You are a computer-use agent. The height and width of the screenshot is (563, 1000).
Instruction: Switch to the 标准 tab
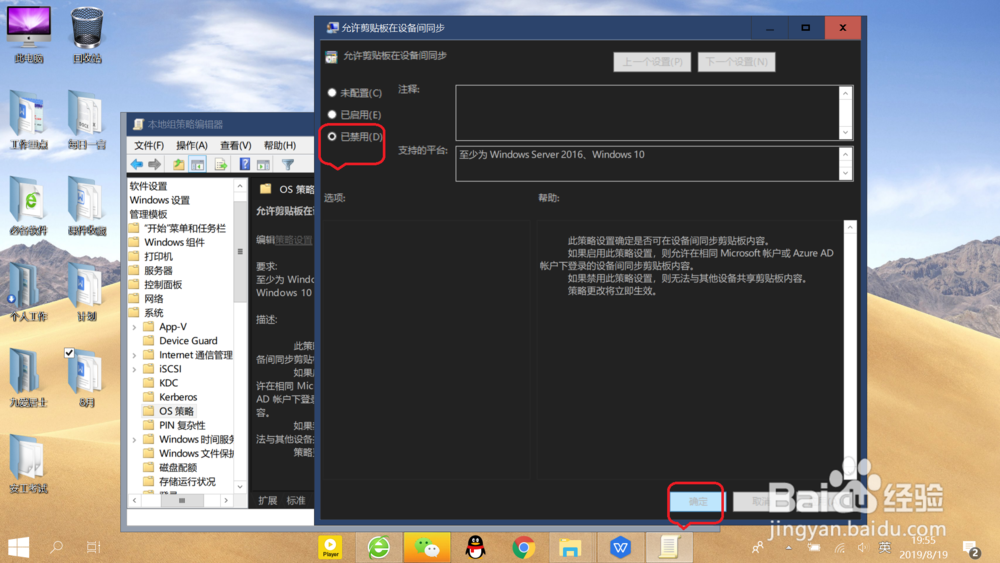(x=296, y=501)
